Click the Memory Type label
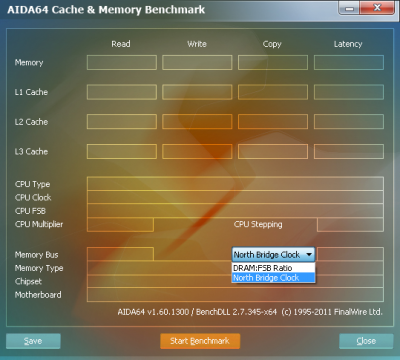Screen dimensions: 400x360 pos(39,268)
